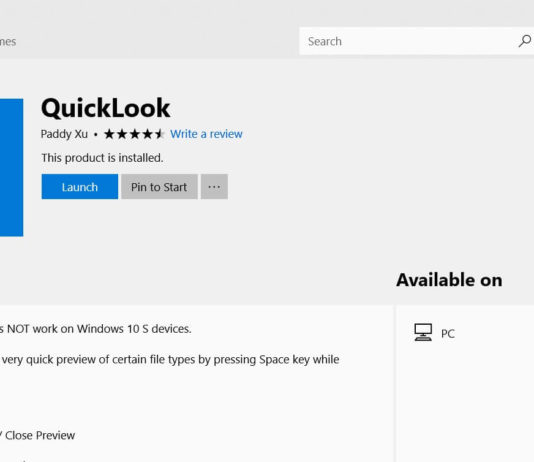Open the more options ellipsis button

click(x=214, y=187)
